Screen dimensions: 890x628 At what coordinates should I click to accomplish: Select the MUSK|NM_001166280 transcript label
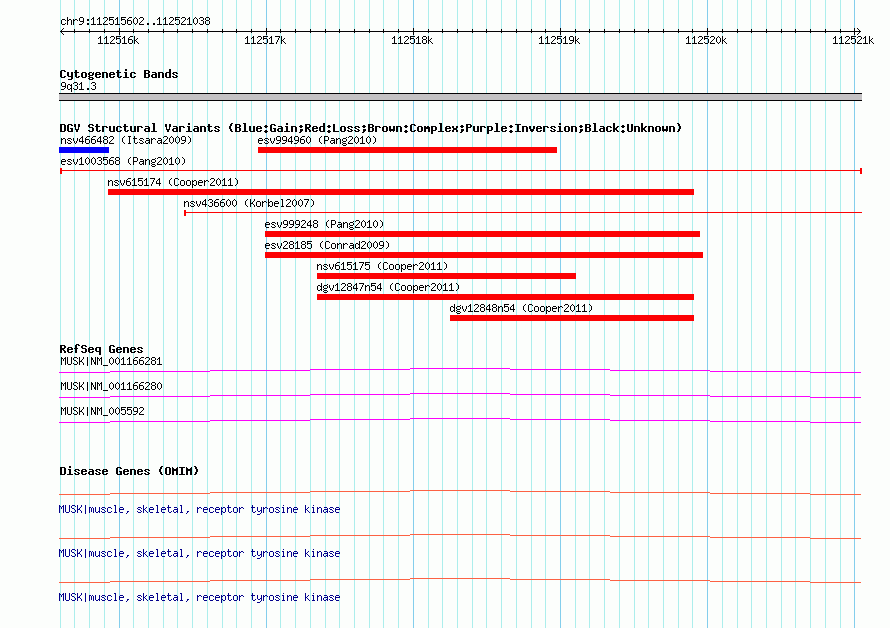point(111,386)
